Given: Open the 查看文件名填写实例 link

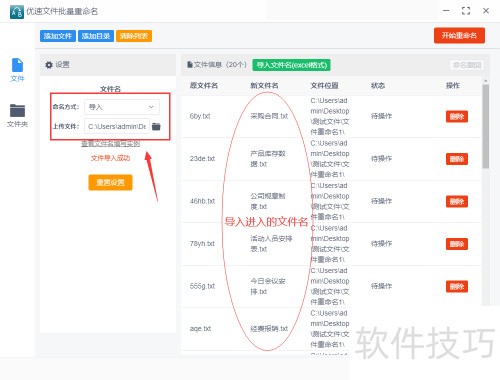Looking at the screenshot, I should 110,144.
